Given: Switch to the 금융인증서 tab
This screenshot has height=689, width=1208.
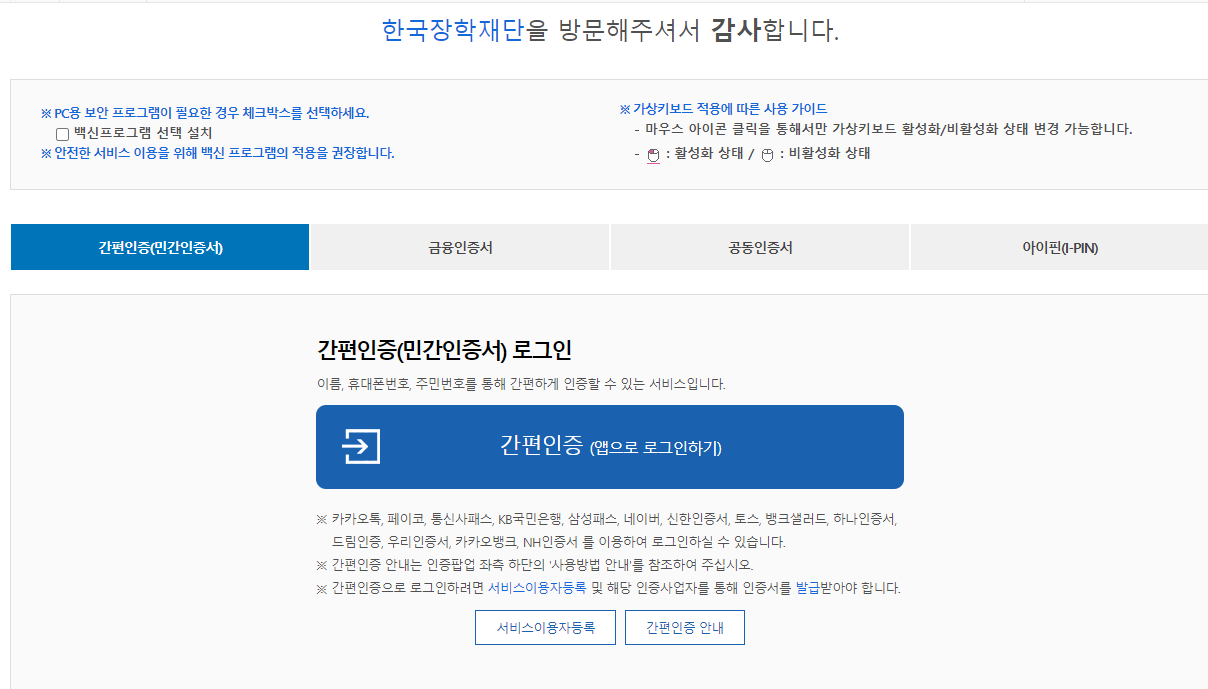Looking at the screenshot, I should click(459, 246).
